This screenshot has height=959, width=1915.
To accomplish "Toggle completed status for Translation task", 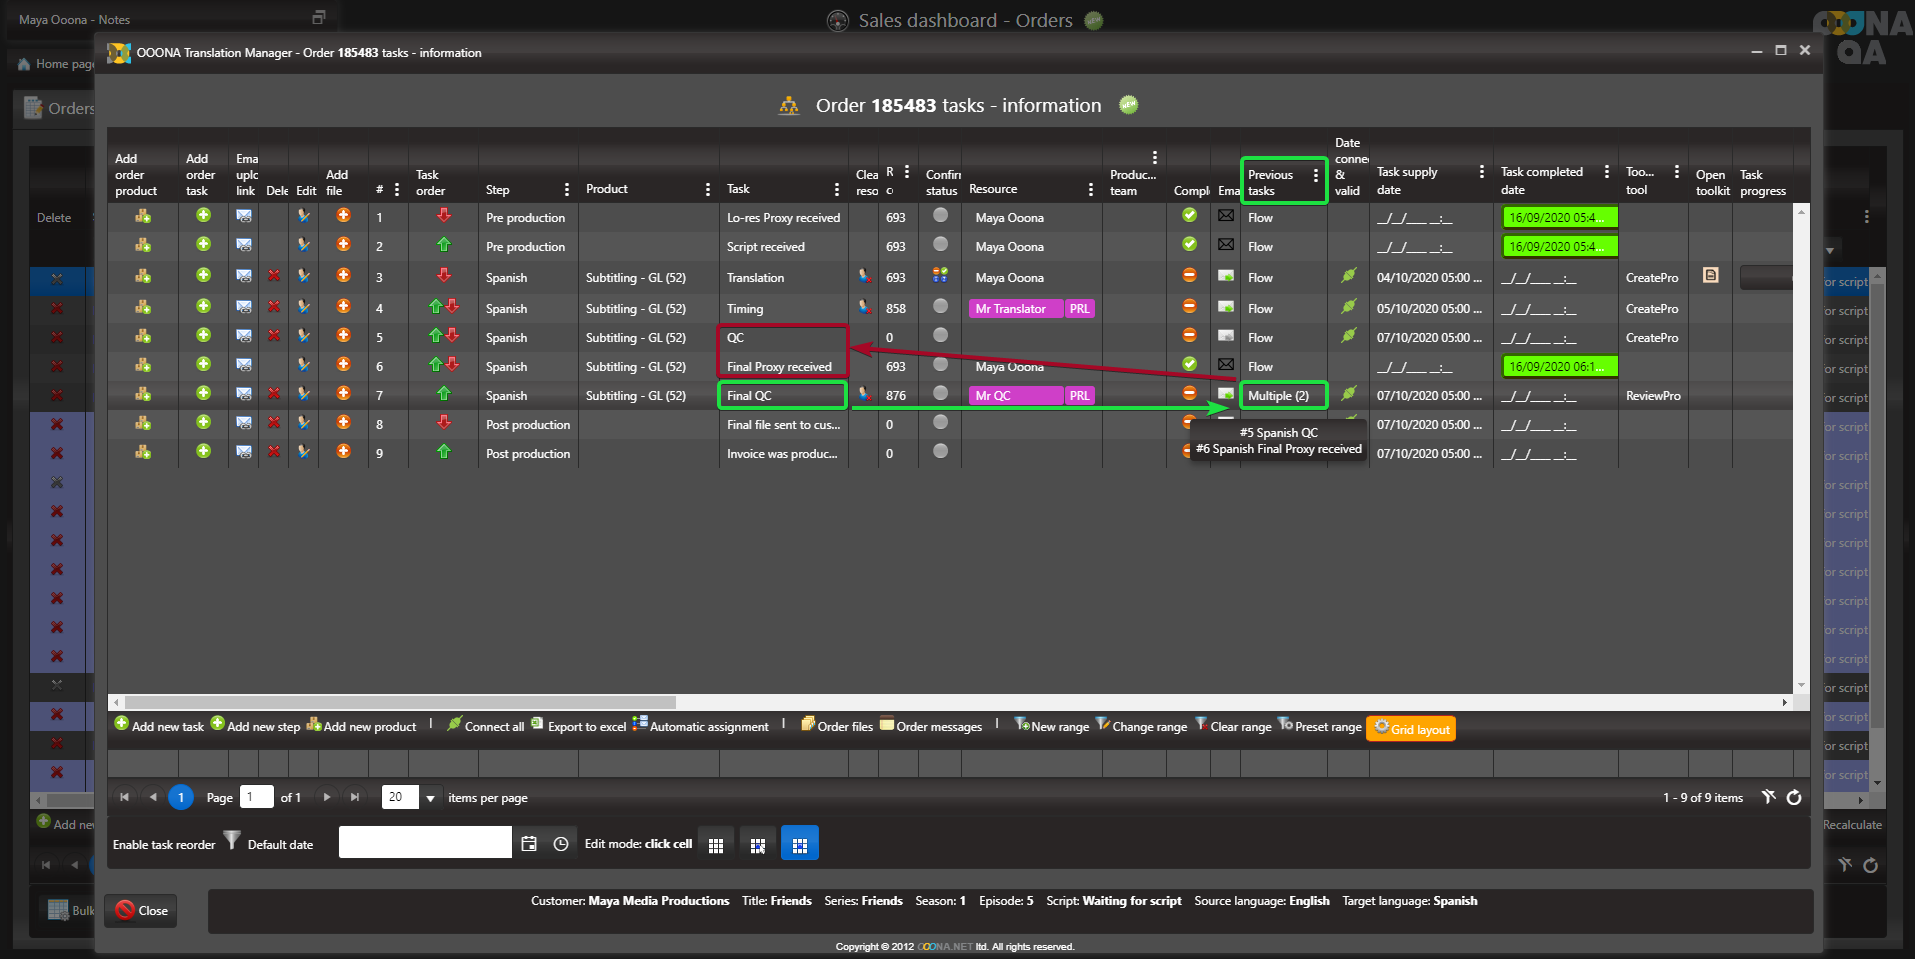I will [1189, 275].
